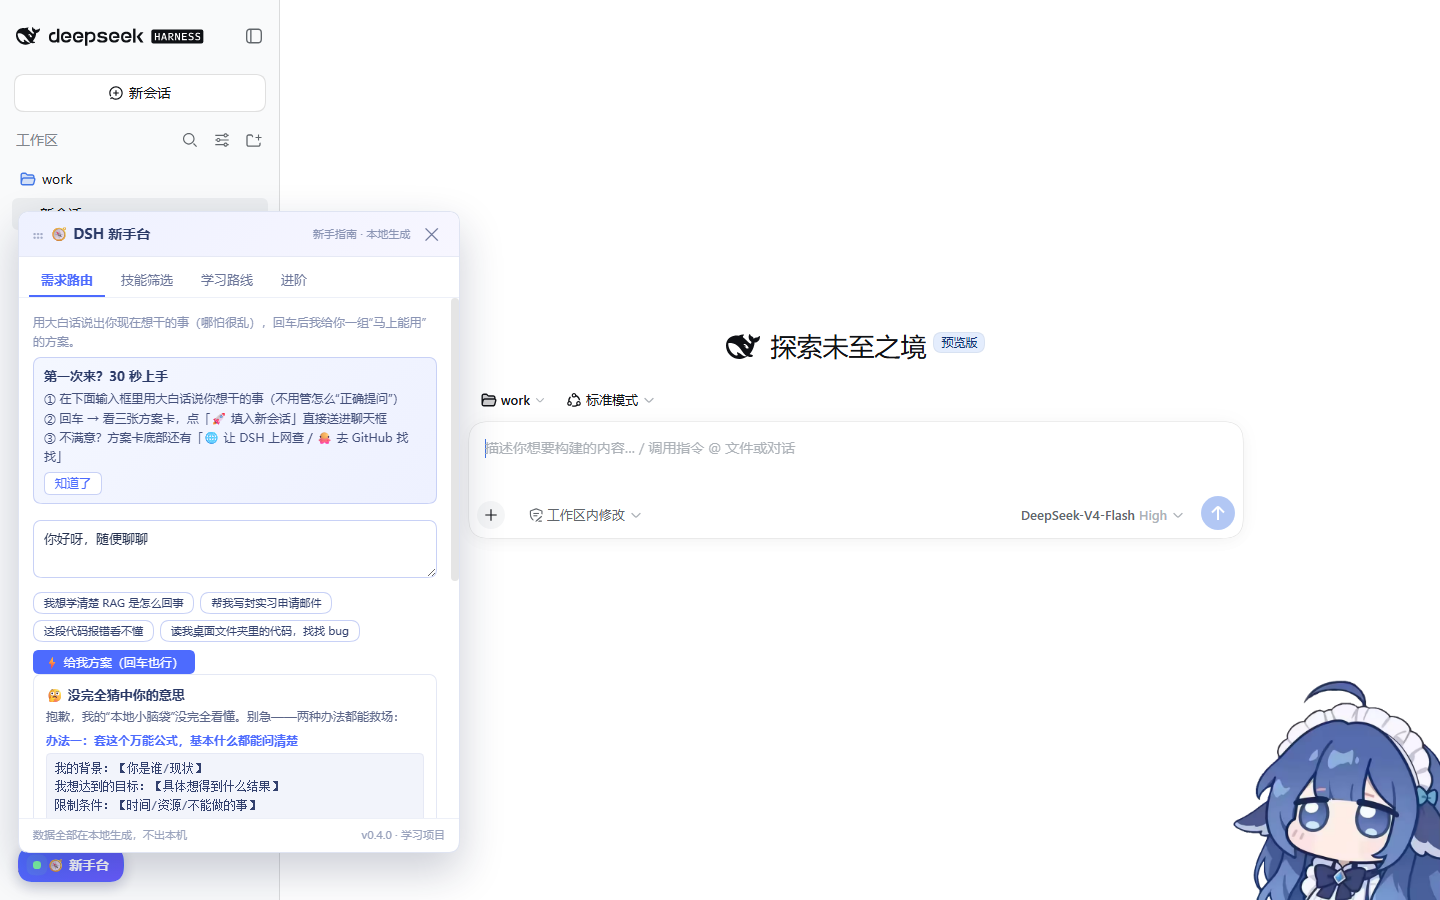Open workspace search magnifier icon
The width and height of the screenshot is (1440, 900).
pos(190,140)
